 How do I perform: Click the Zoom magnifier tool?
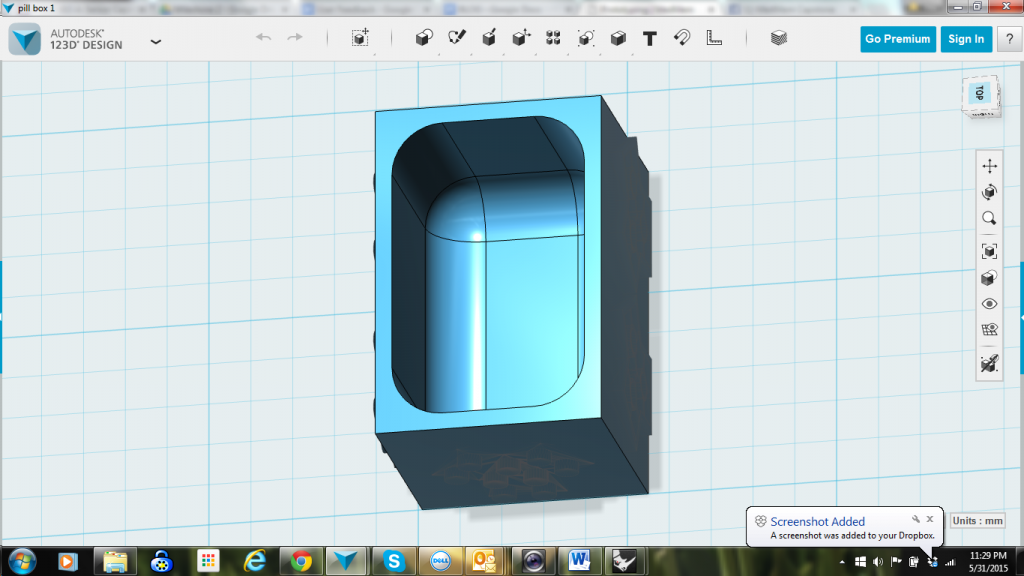point(989,218)
